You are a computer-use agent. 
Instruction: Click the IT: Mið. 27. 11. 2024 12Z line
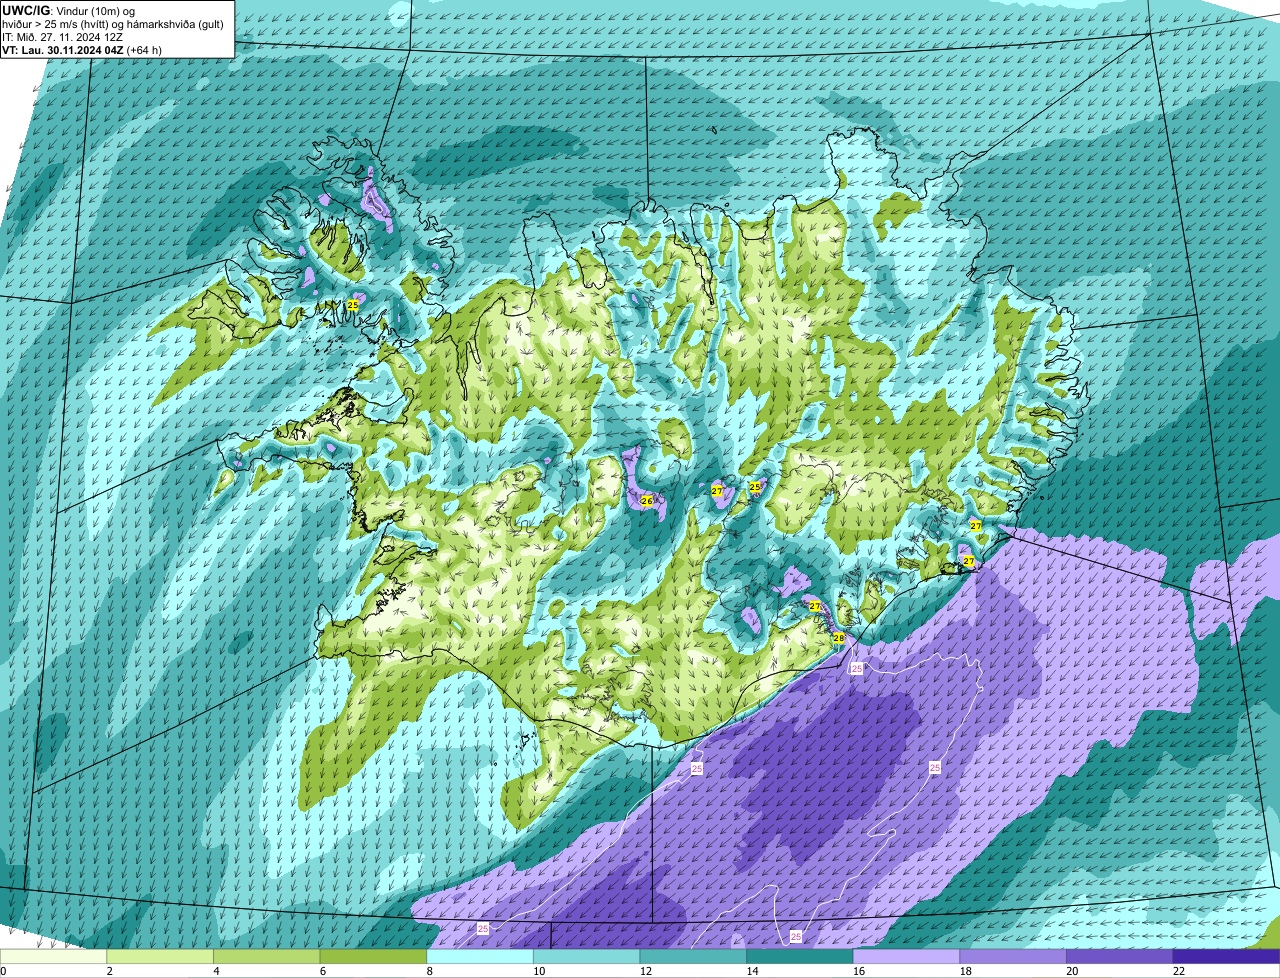pyautogui.click(x=63, y=36)
